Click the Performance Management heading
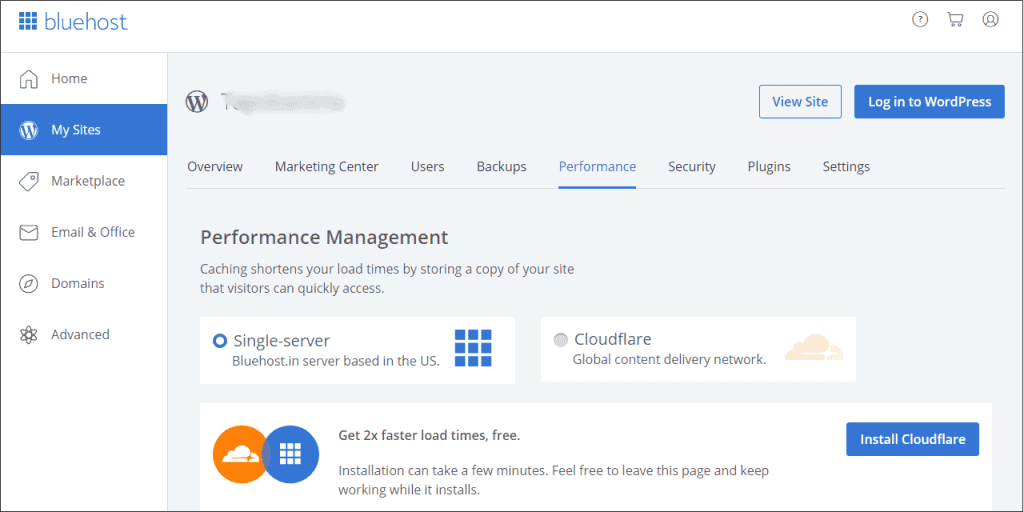 pyautogui.click(x=324, y=237)
